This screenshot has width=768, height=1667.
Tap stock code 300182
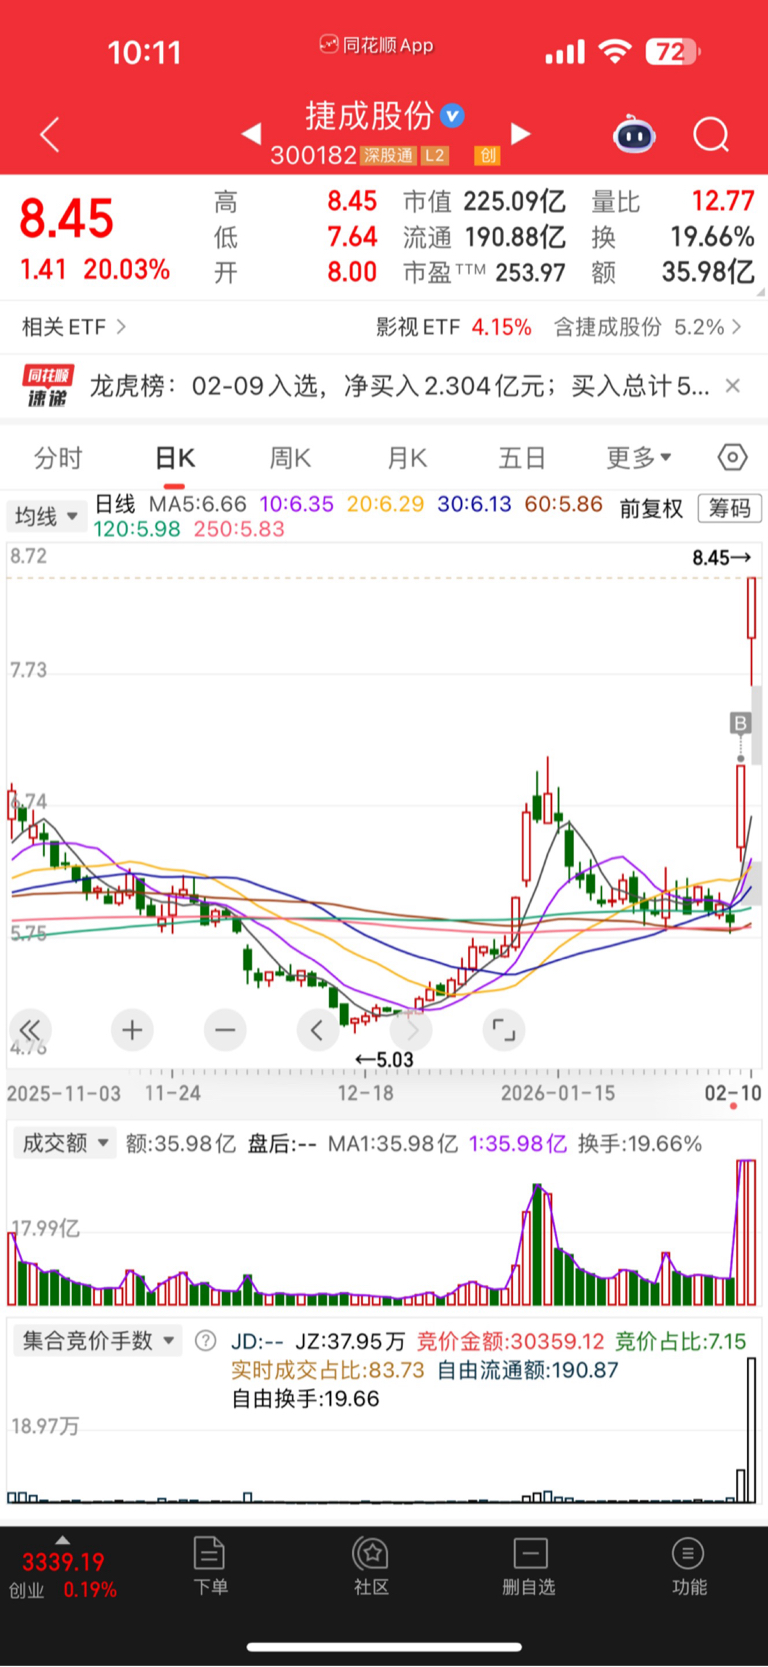313,156
